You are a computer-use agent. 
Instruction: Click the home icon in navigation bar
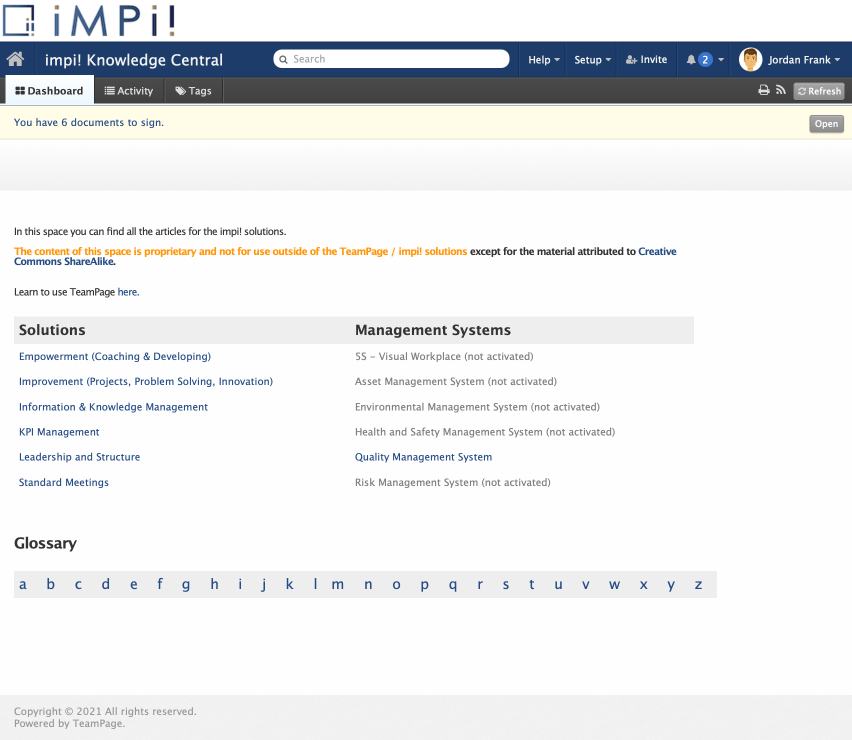tap(15, 60)
